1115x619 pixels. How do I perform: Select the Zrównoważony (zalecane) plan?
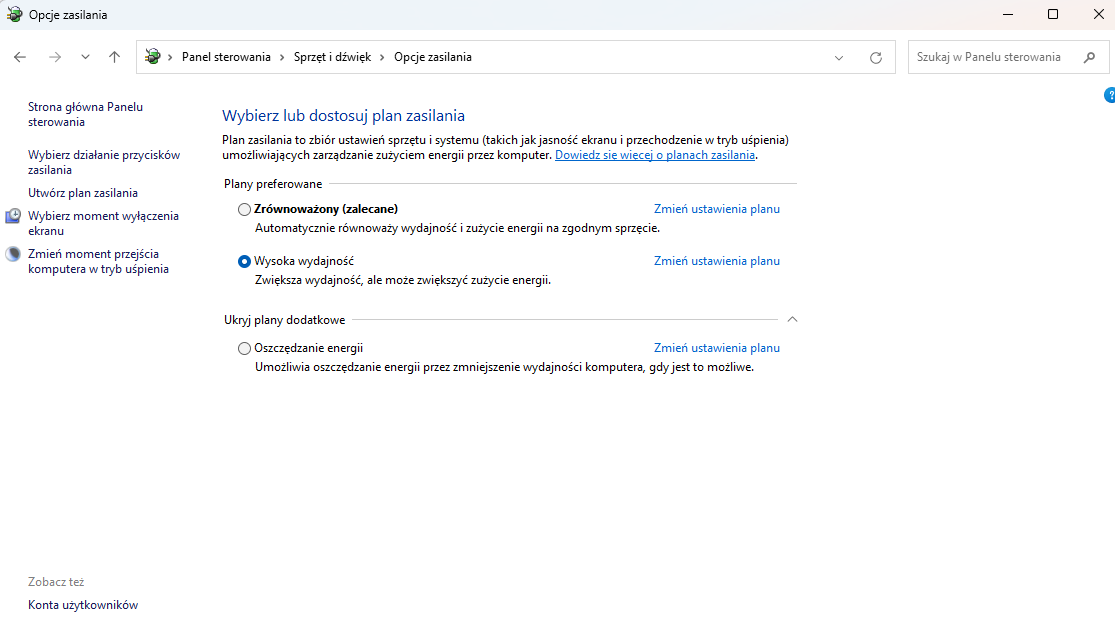pyautogui.click(x=244, y=209)
